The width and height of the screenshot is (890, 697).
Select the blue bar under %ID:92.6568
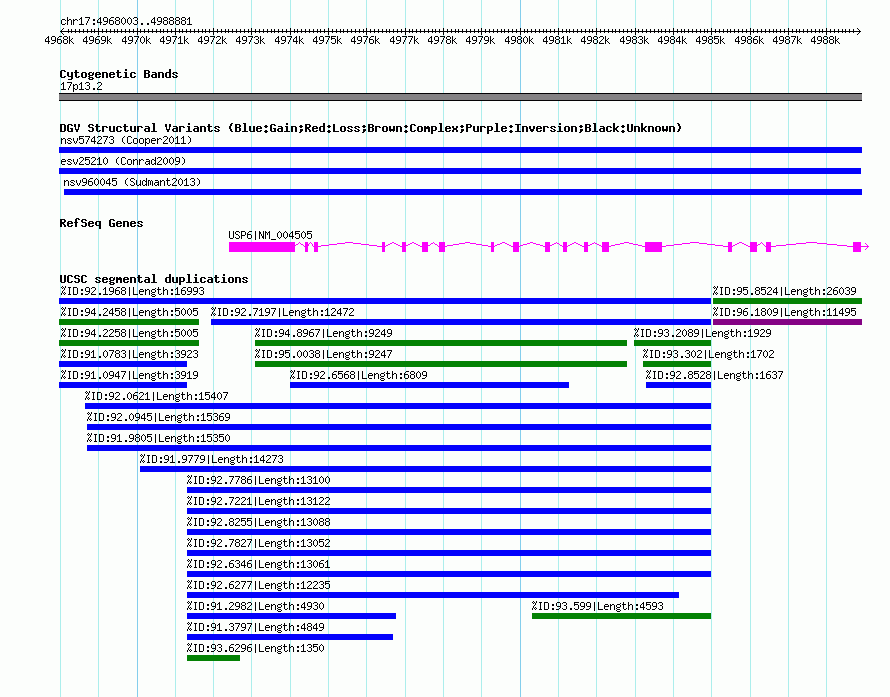(x=429, y=385)
